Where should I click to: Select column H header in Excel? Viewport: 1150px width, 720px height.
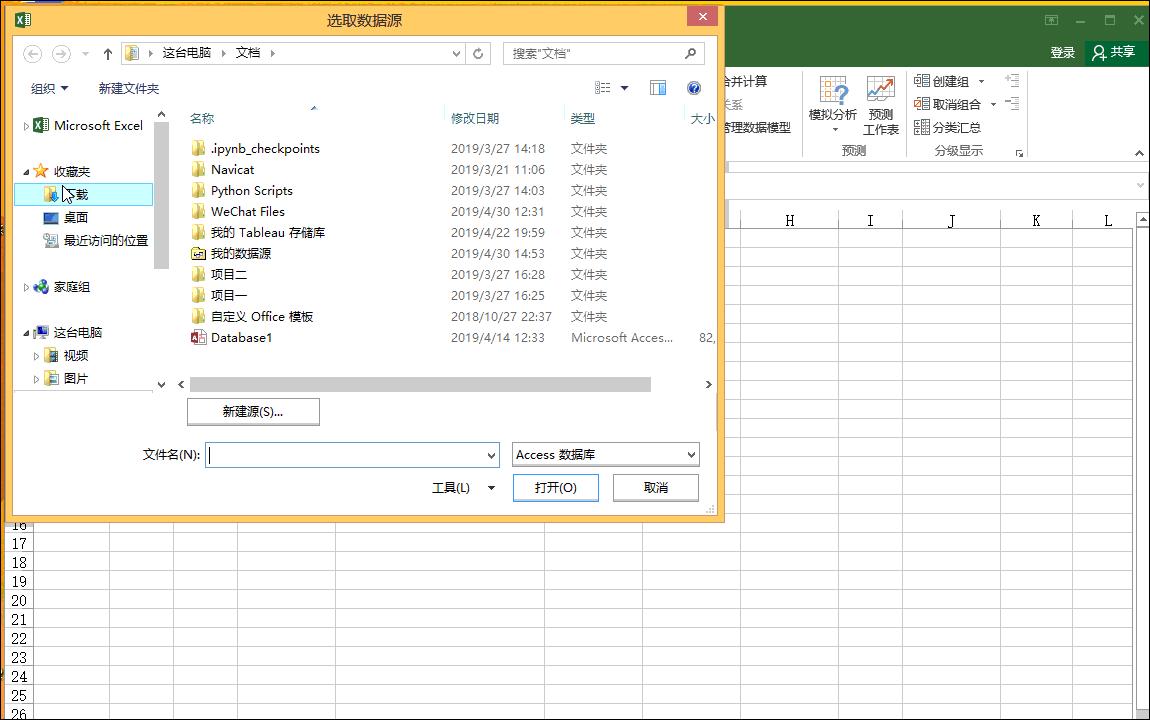[789, 221]
